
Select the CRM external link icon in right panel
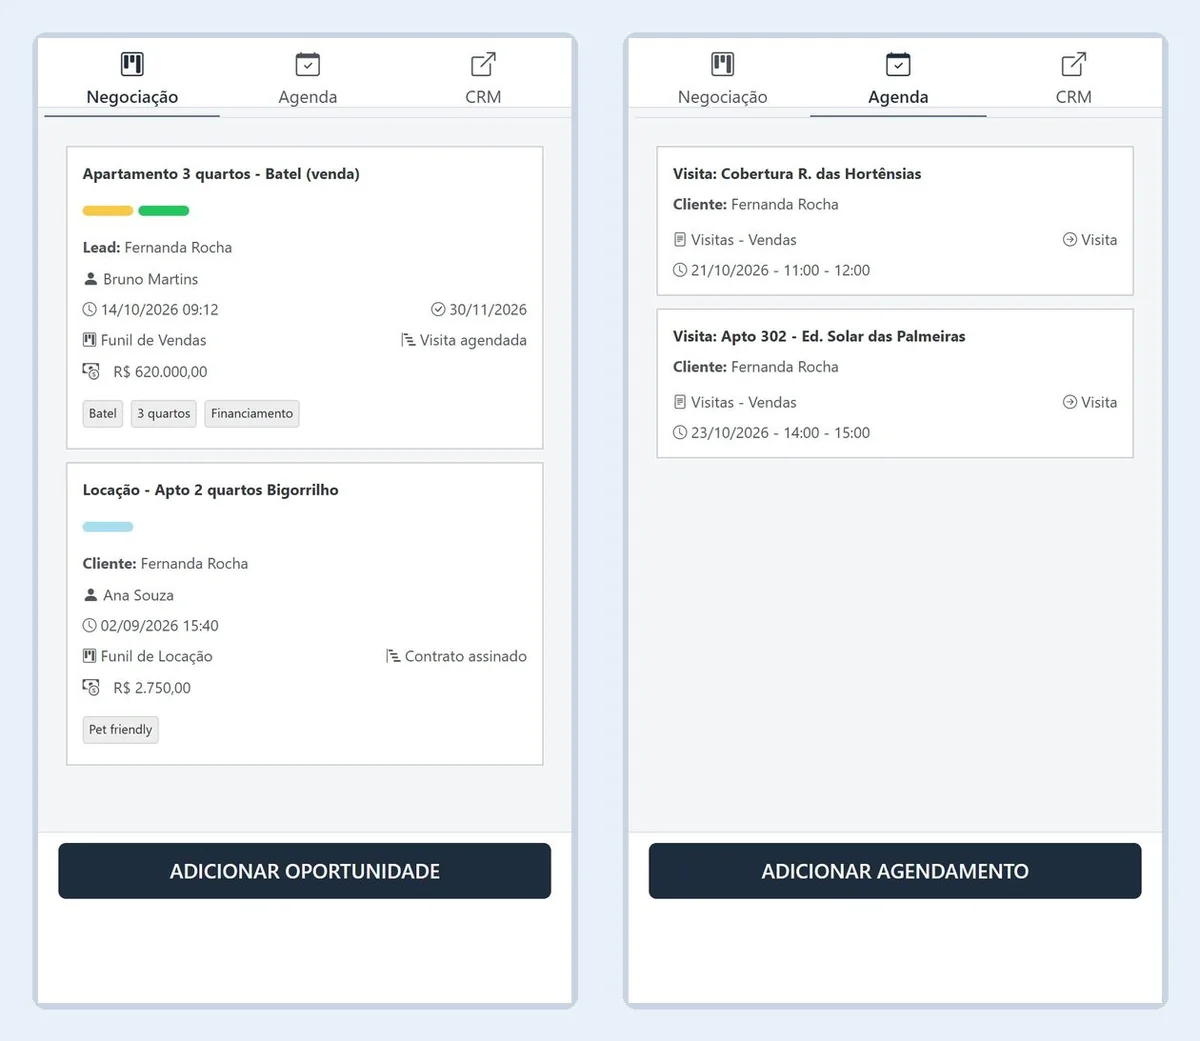click(x=1073, y=64)
